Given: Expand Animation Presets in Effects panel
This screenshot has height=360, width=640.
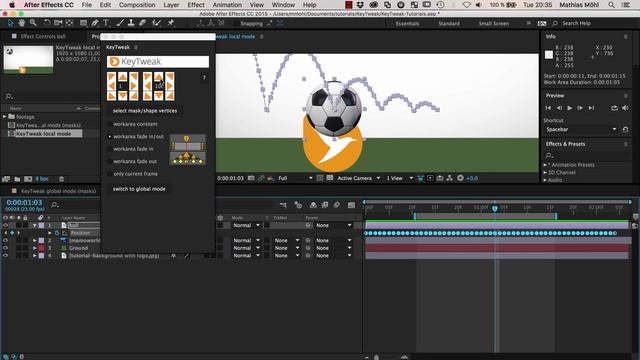Looking at the screenshot, I should (x=545, y=165).
